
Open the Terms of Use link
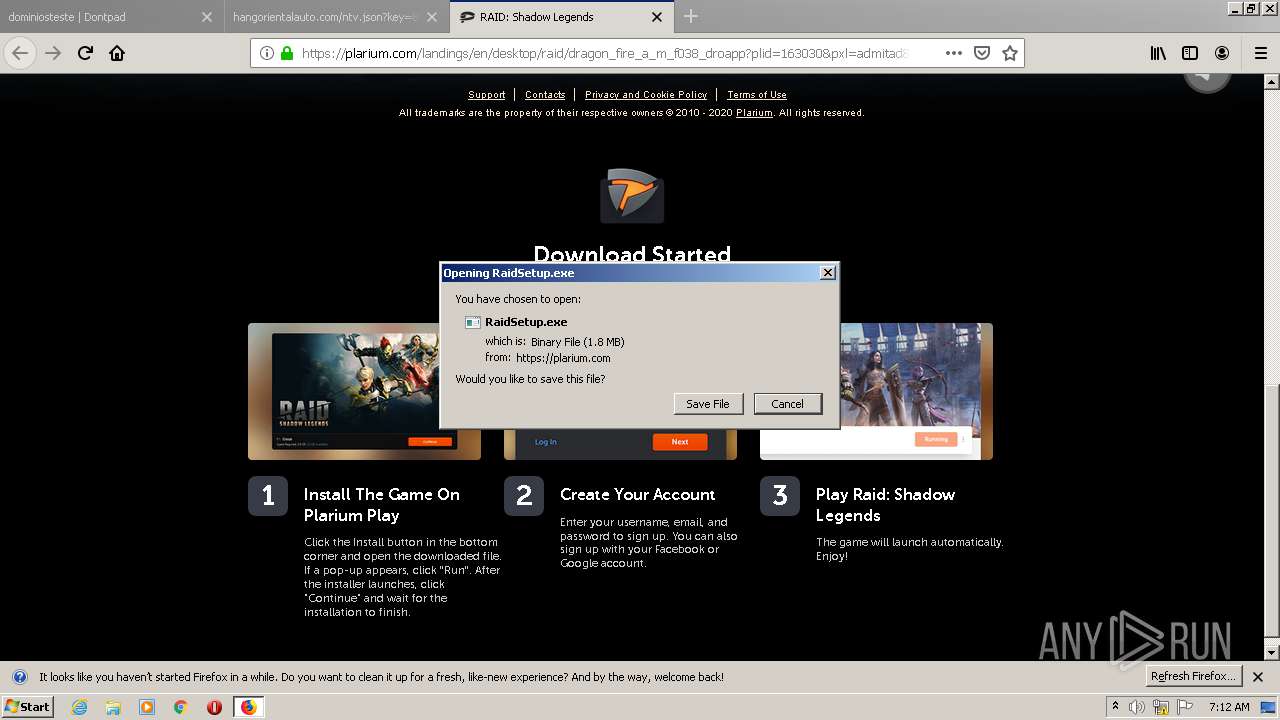pos(757,95)
